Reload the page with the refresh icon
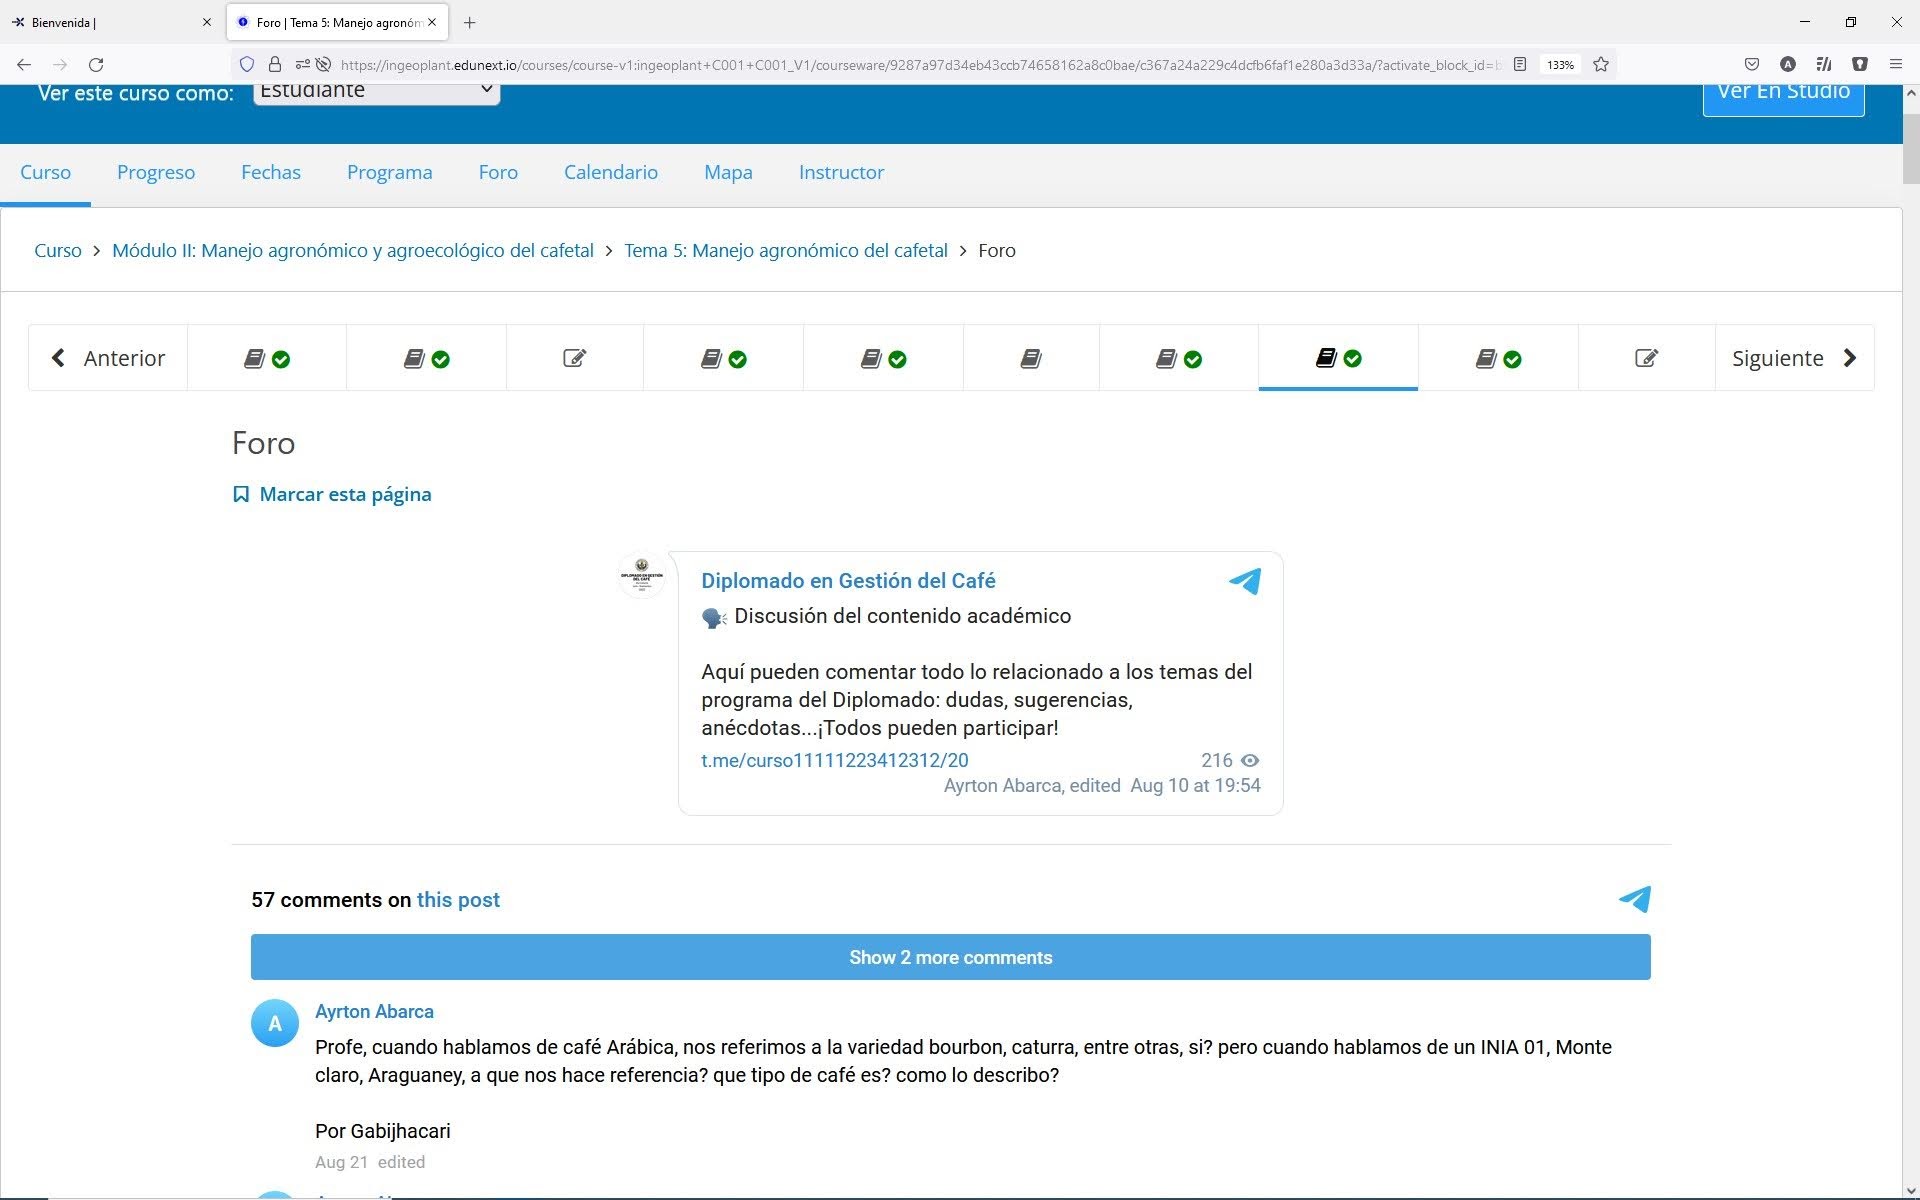Viewport: 1920px width, 1200px height. (96, 64)
